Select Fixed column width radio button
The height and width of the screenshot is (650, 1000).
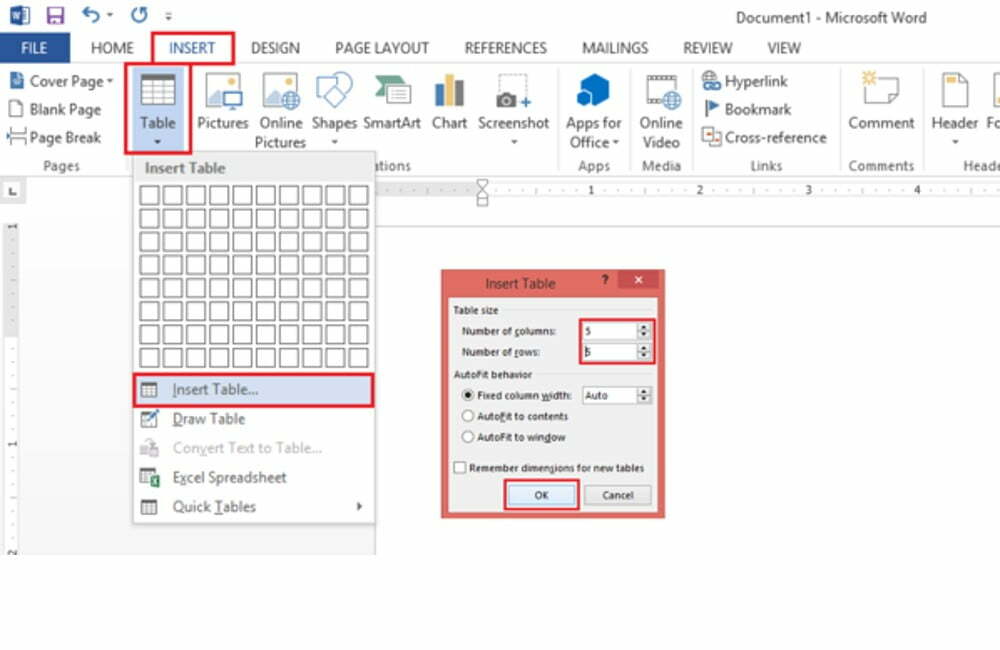(x=468, y=396)
